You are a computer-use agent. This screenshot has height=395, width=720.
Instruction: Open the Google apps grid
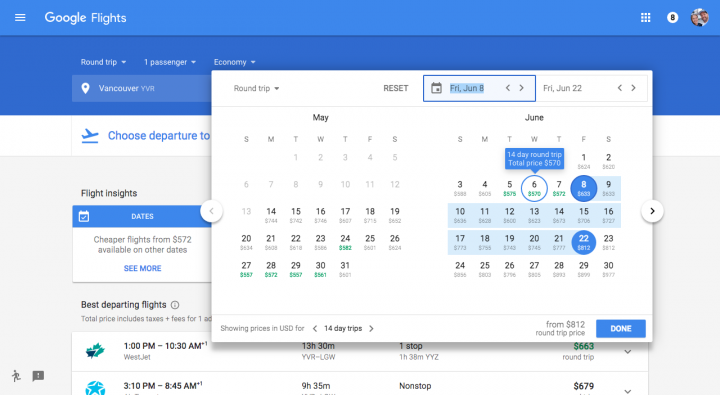[645, 17]
